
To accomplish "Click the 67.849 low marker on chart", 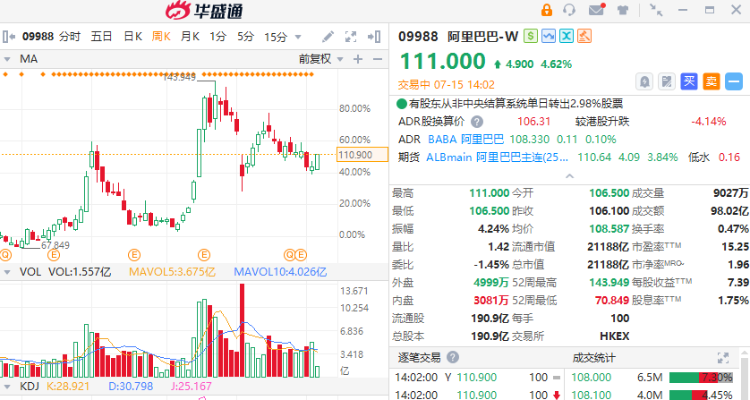I will [x=55, y=245].
